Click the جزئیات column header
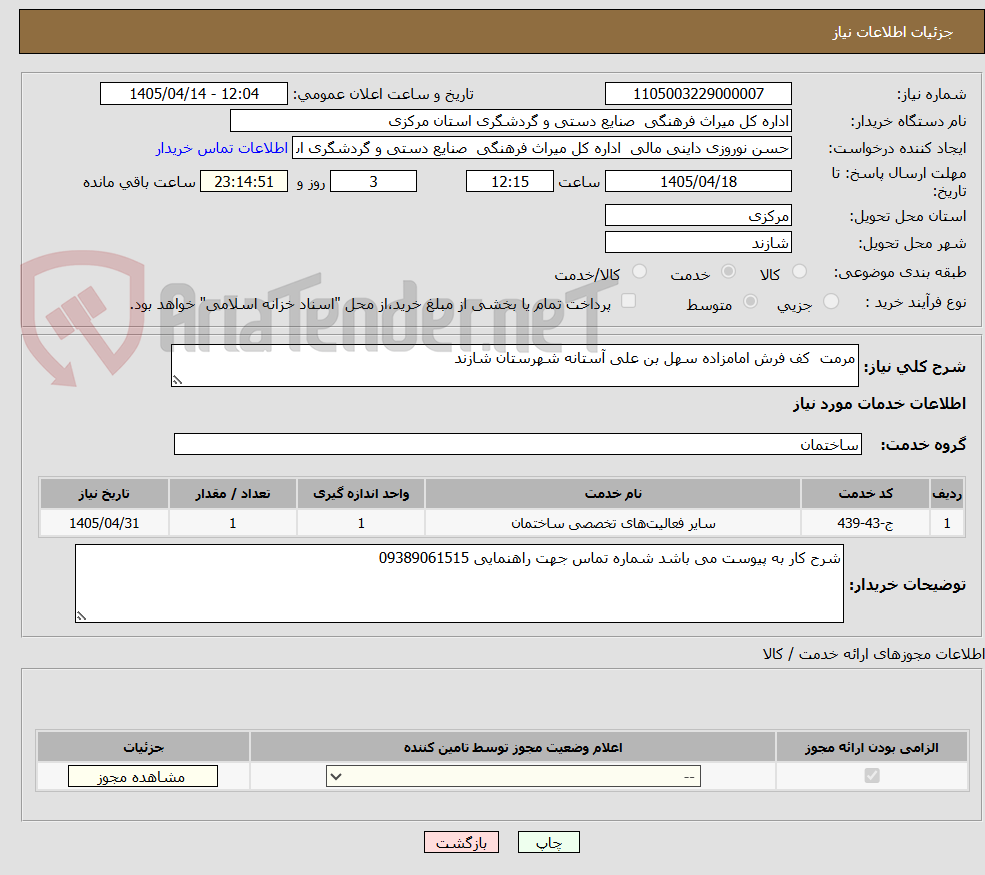985x875 pixels. pos(143,747)
